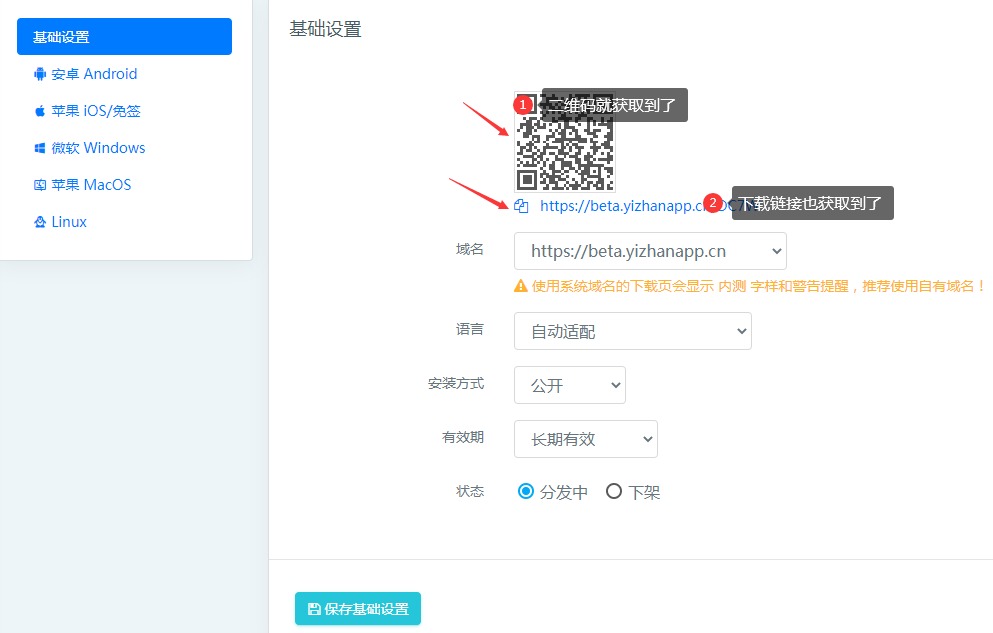Click the Android robot icon
This screenshot has height=633, width=993.
pyautogui.click(x=40, y=74)
